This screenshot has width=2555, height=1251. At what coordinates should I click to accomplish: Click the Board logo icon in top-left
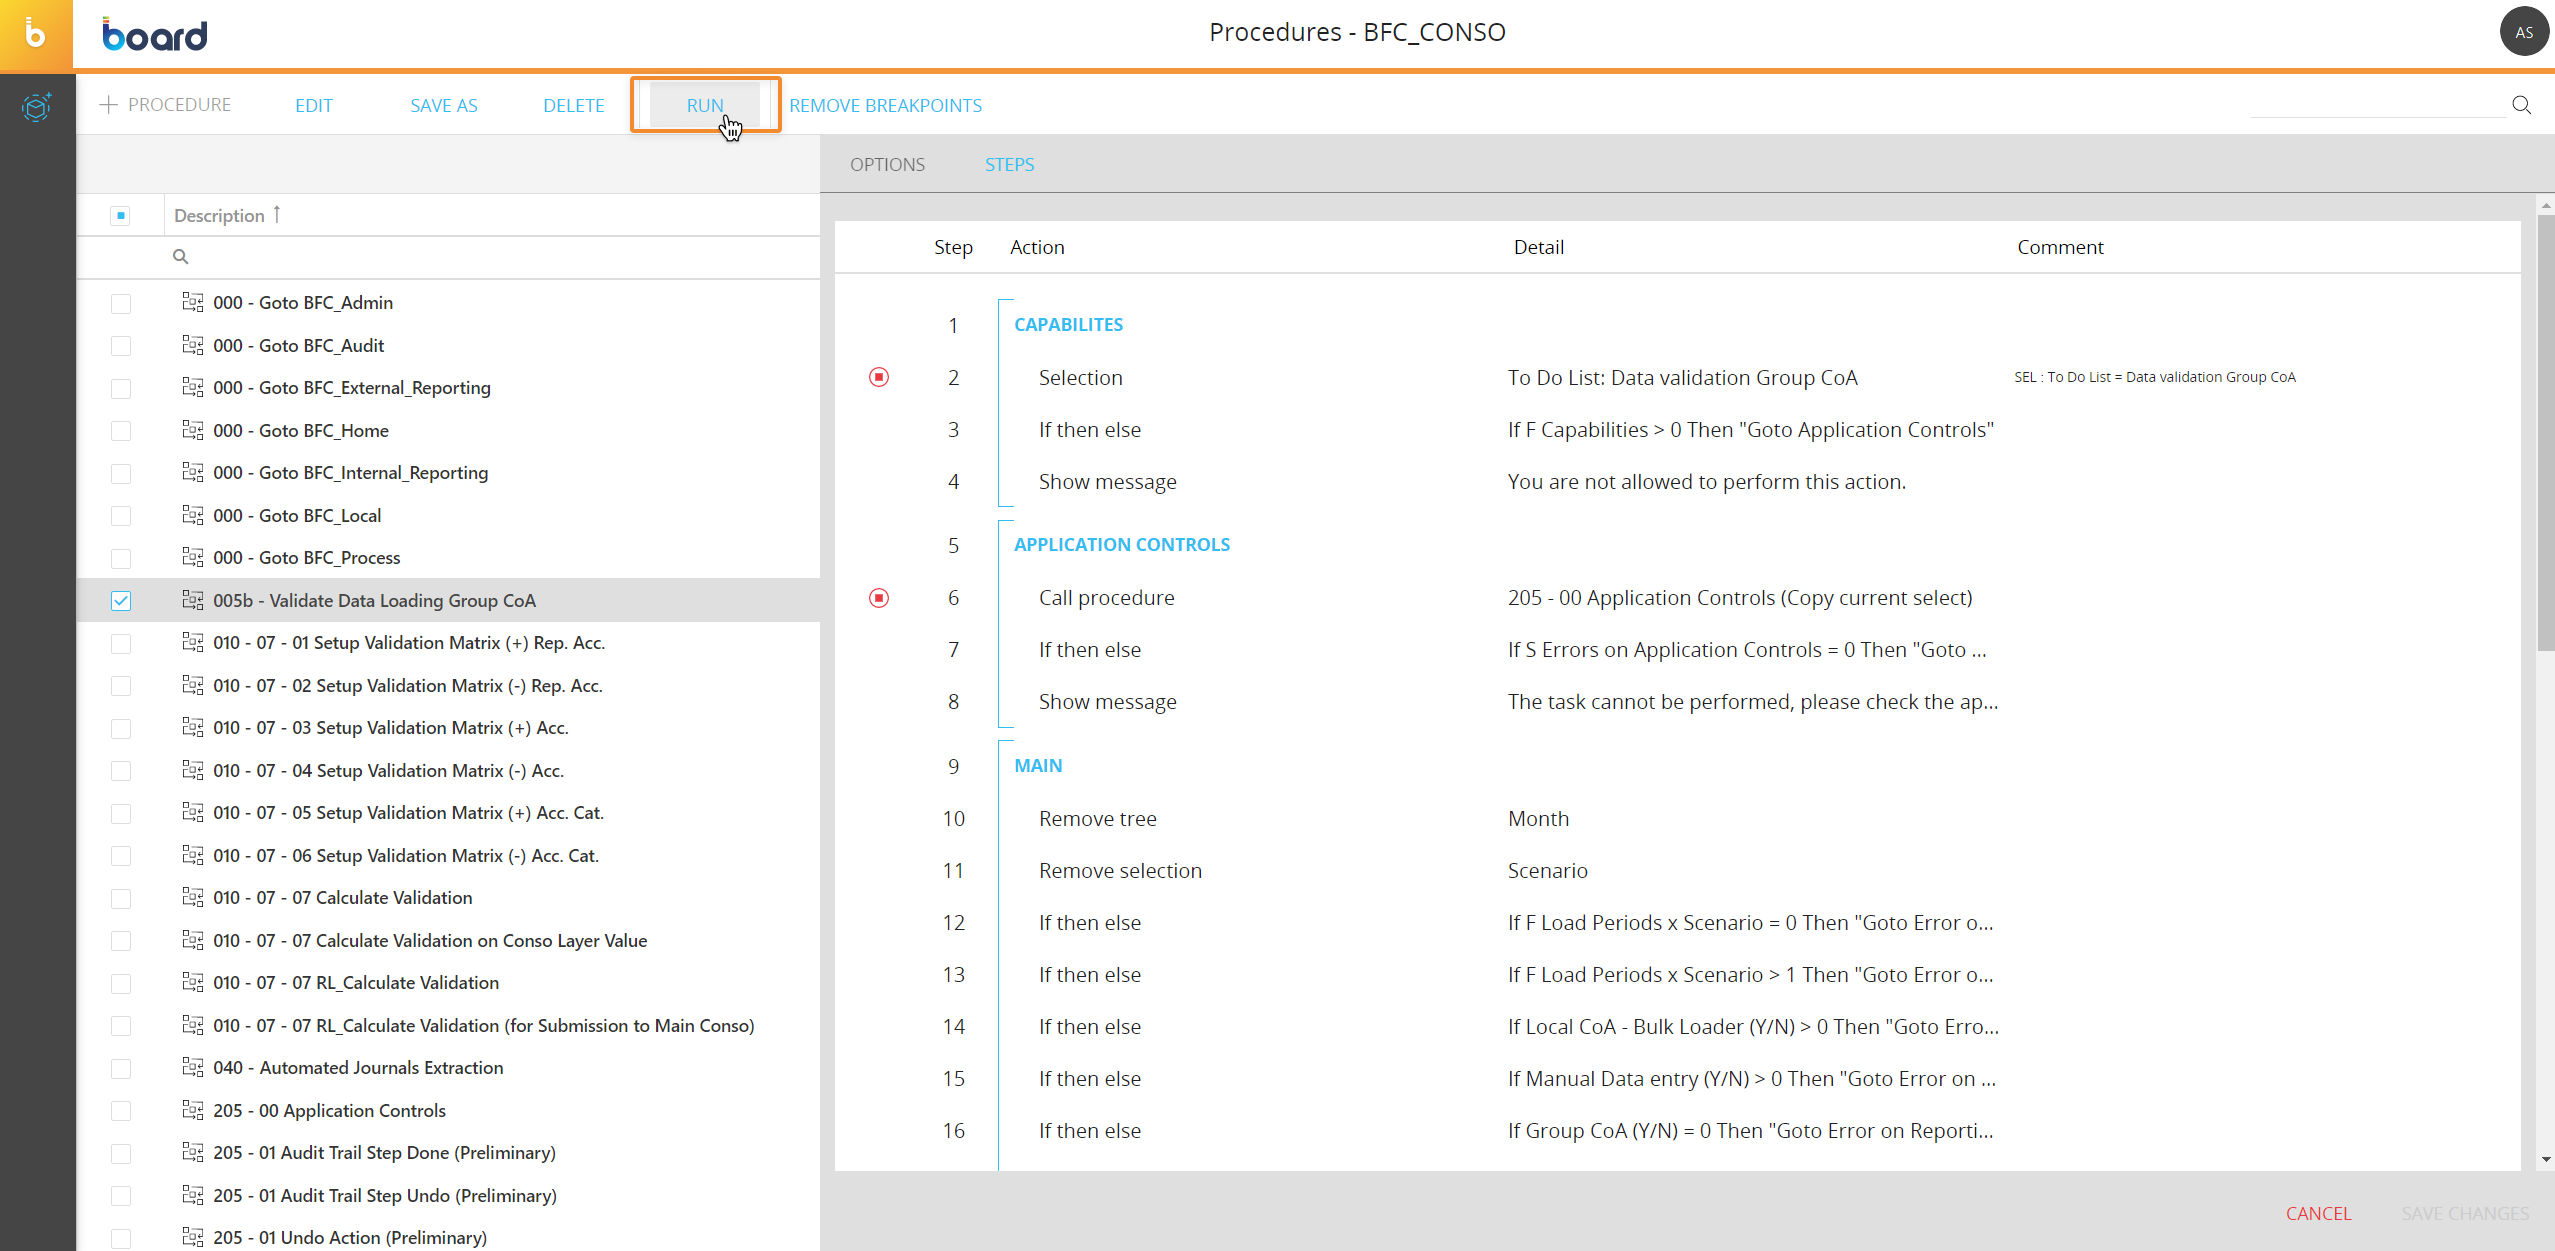click(x=36, y=35)
